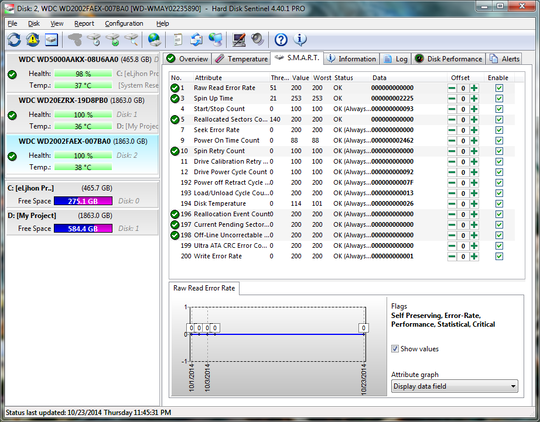
Task: Switch to the Temperature tab
Action: [241, 59]
